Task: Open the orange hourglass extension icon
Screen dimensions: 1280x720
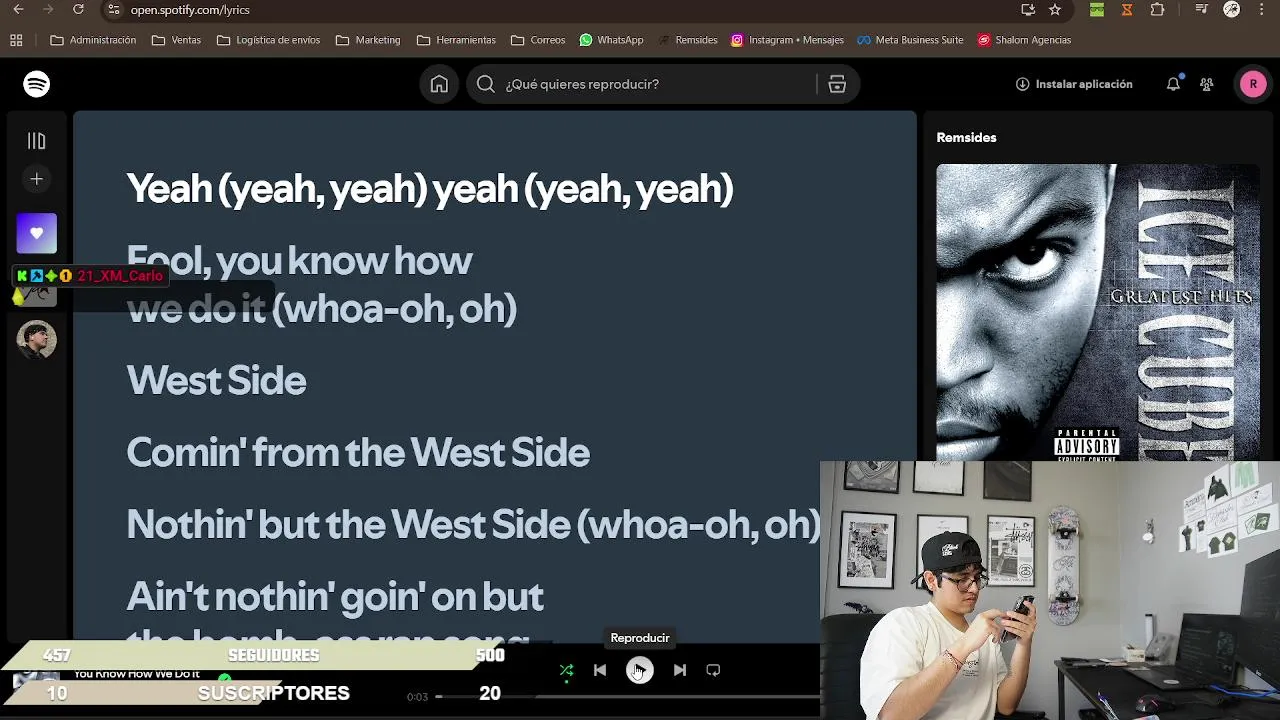Action: [1127, 9]
